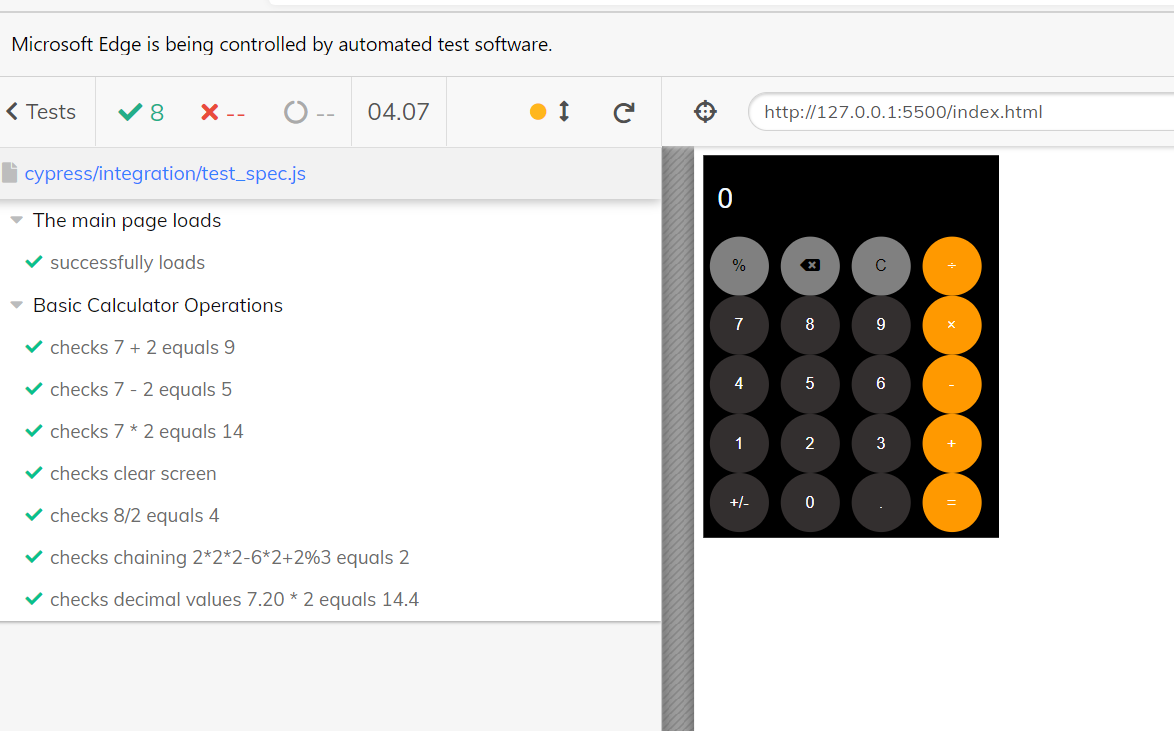This screenshot has height=731, width=1174.
Task: Click the orange equals button
Action: (952, 503)
